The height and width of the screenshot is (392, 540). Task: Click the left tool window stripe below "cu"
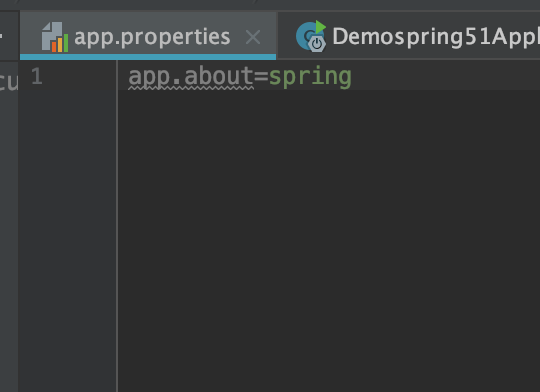point(9,241)
